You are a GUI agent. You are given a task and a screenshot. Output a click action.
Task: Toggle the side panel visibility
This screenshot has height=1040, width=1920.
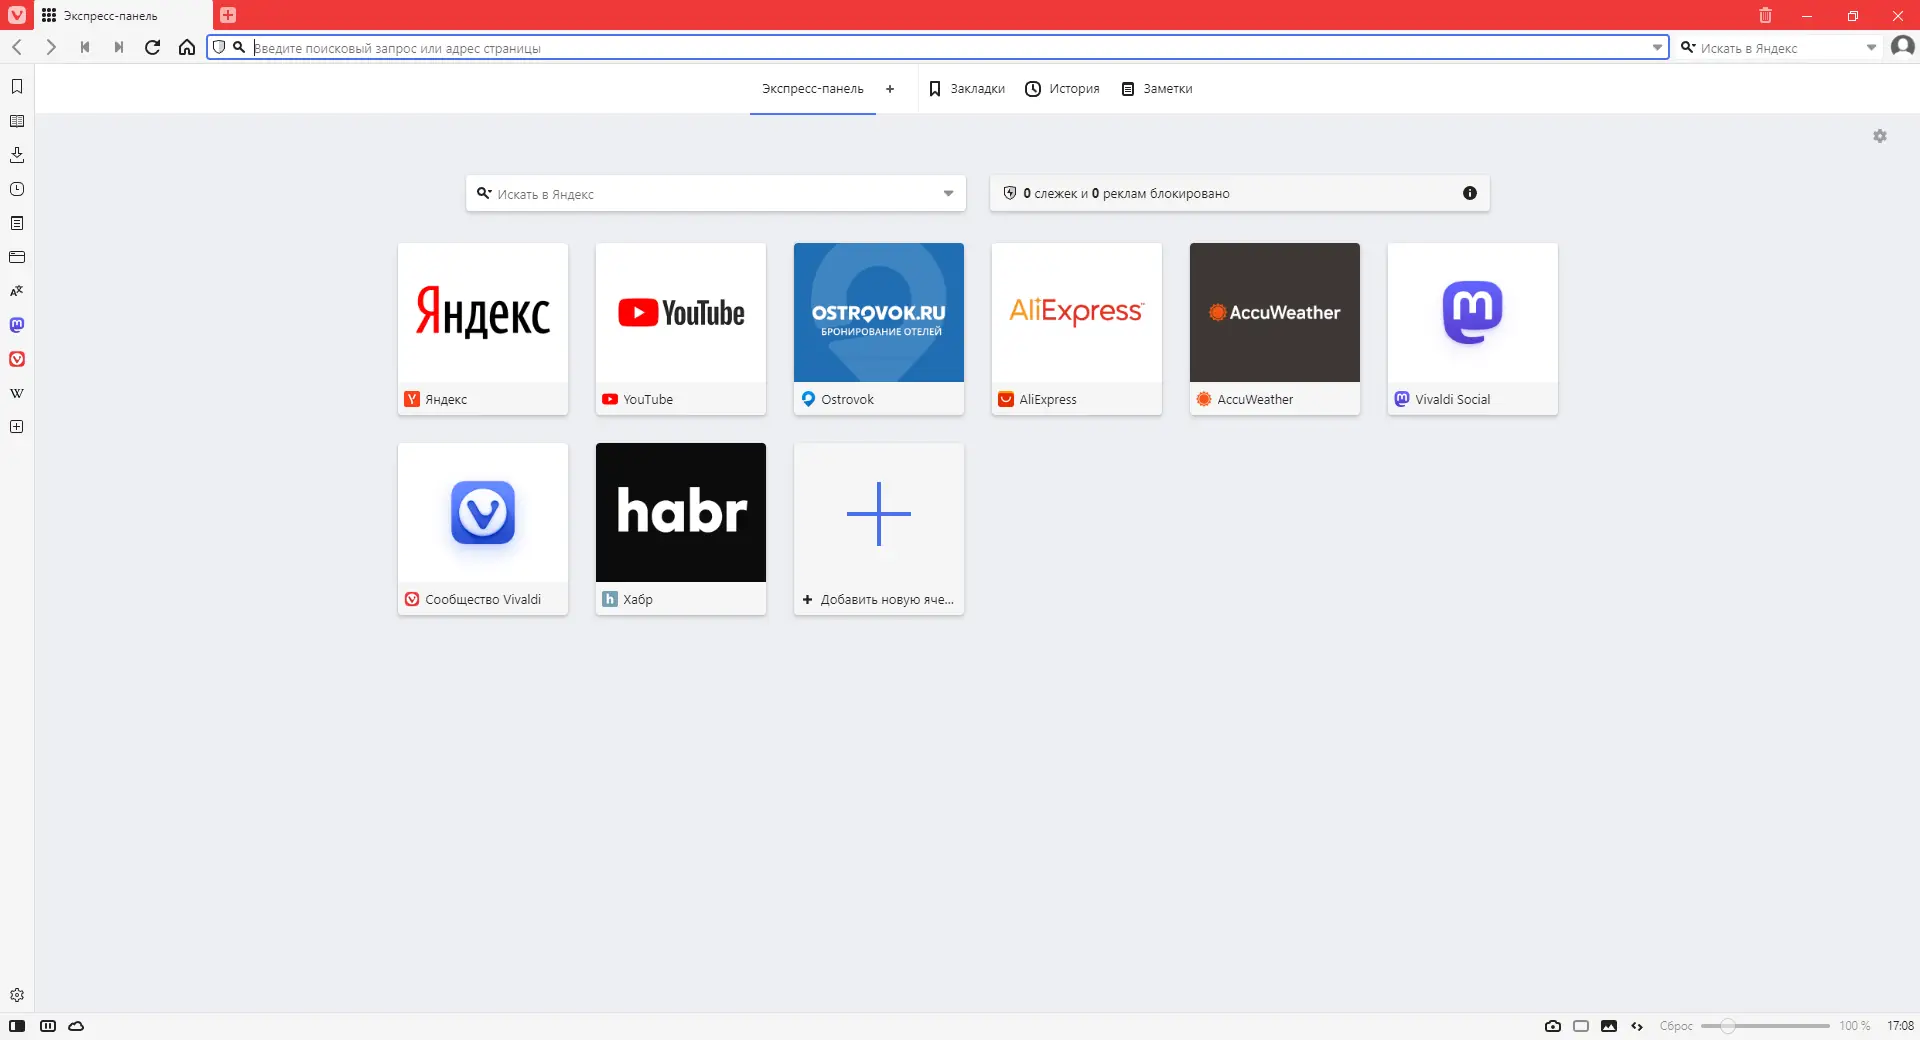coord(17,1026)
